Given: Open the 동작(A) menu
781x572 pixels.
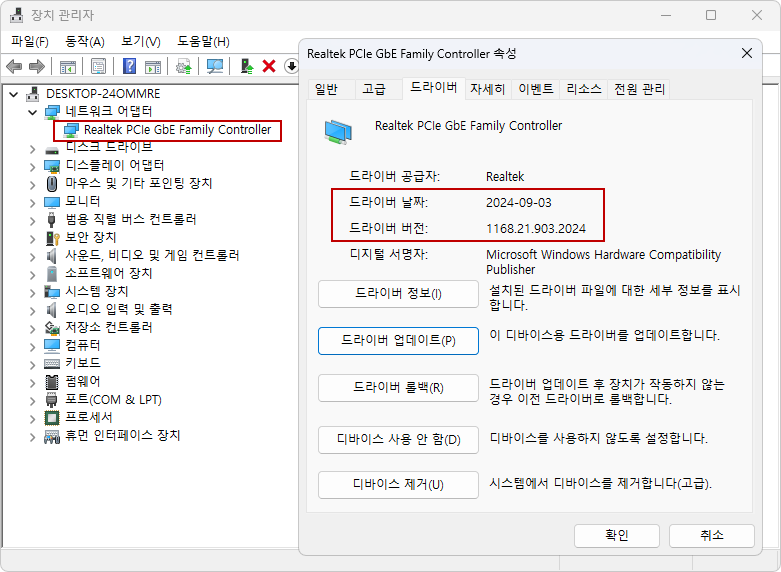Looking at the screenshot, I should coord(85,41).
